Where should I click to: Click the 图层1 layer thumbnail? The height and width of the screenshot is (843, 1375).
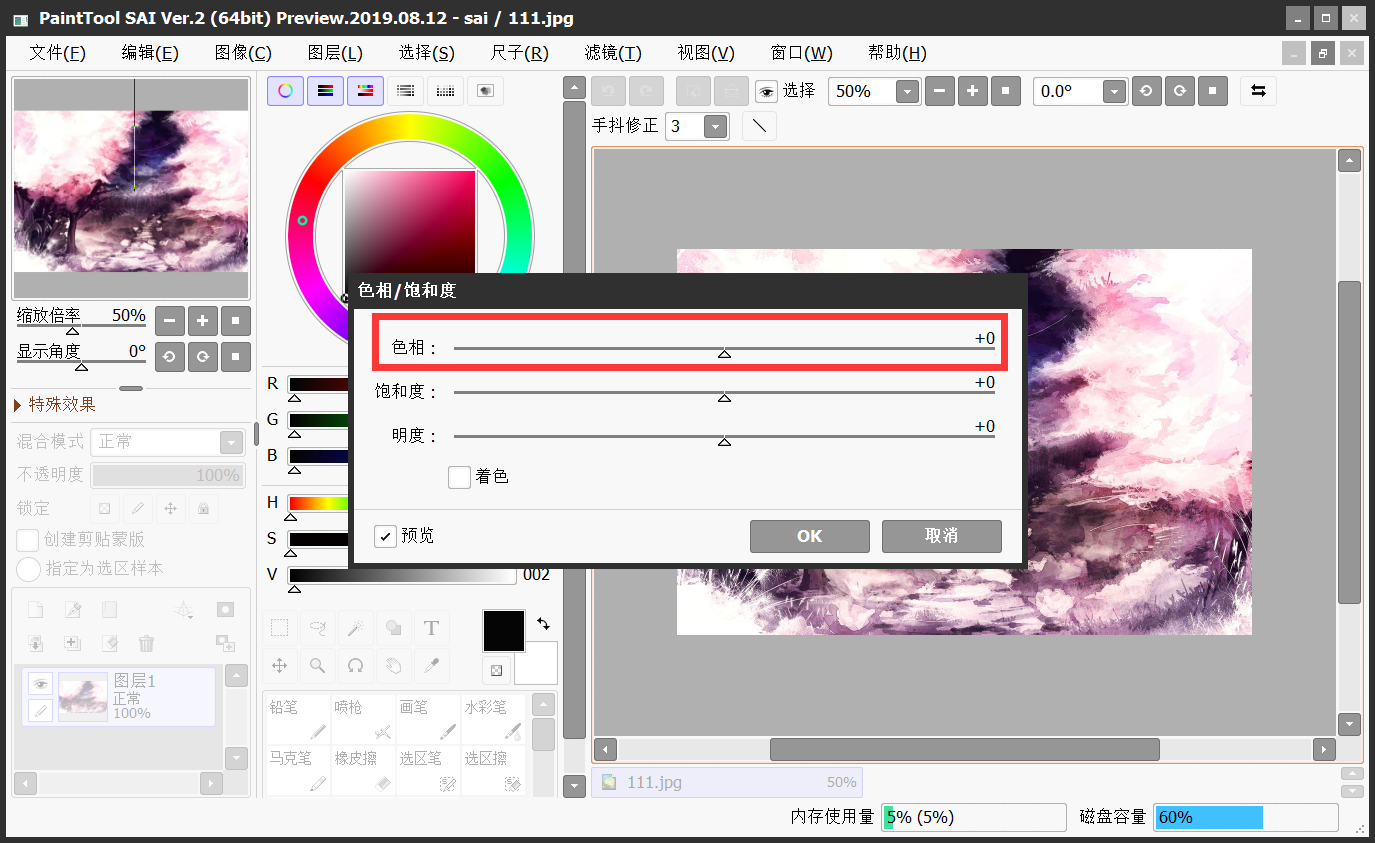[x=83, y=697]
